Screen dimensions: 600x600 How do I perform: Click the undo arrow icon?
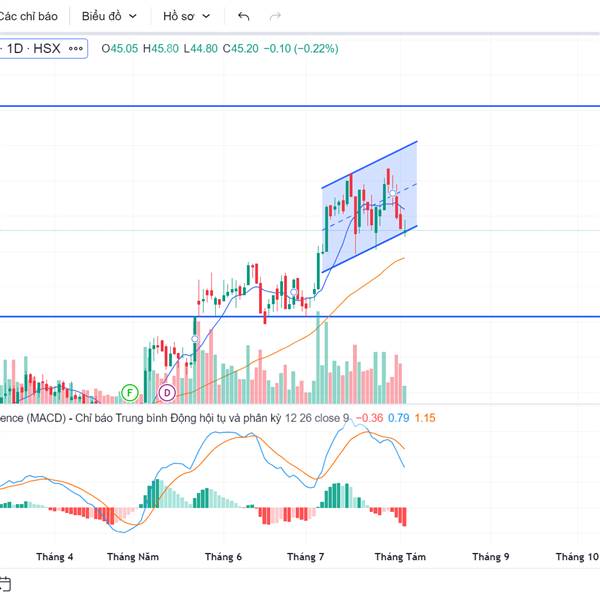coord(243,16)
